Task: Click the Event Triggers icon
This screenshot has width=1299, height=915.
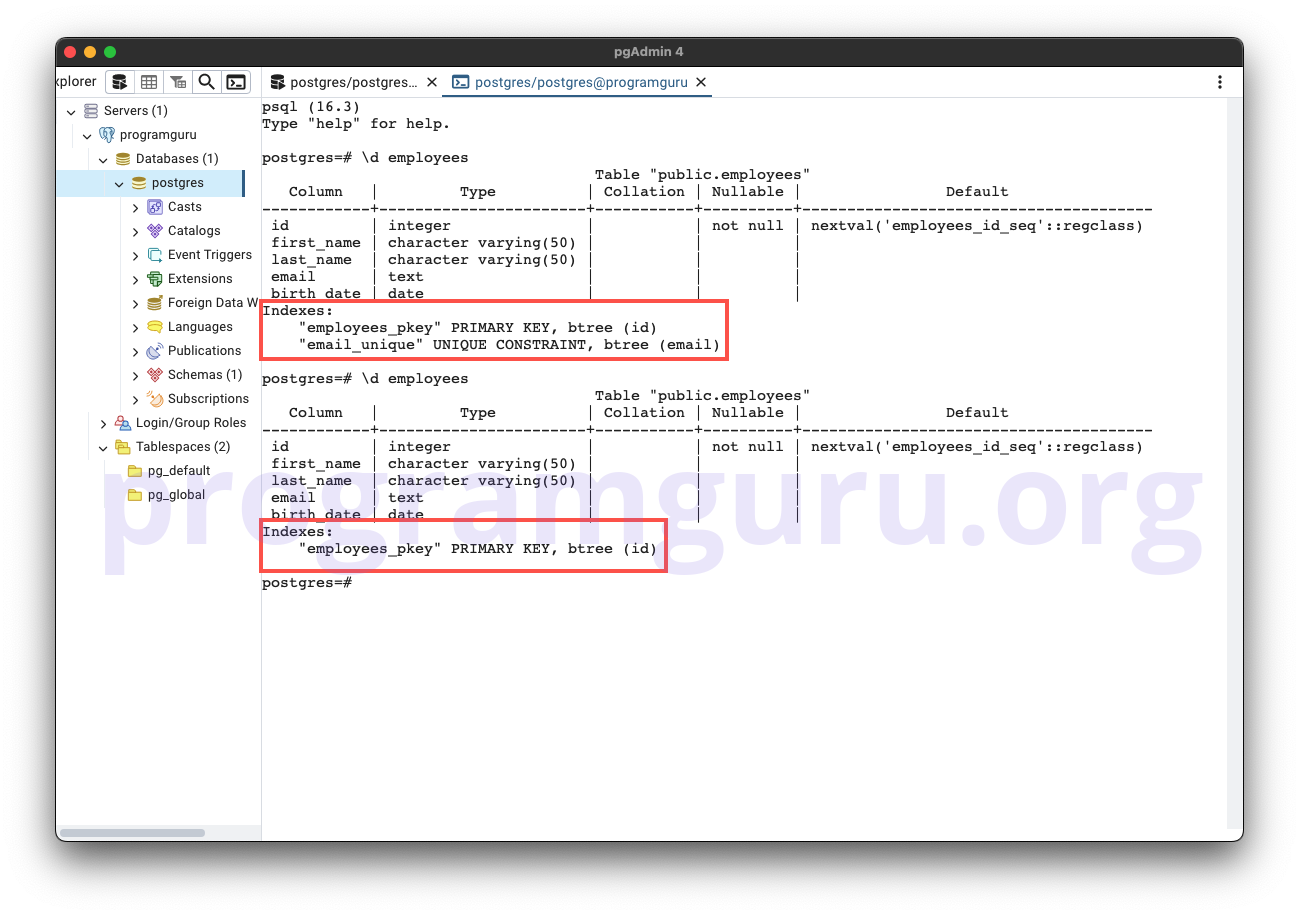Action: (155, 255)
